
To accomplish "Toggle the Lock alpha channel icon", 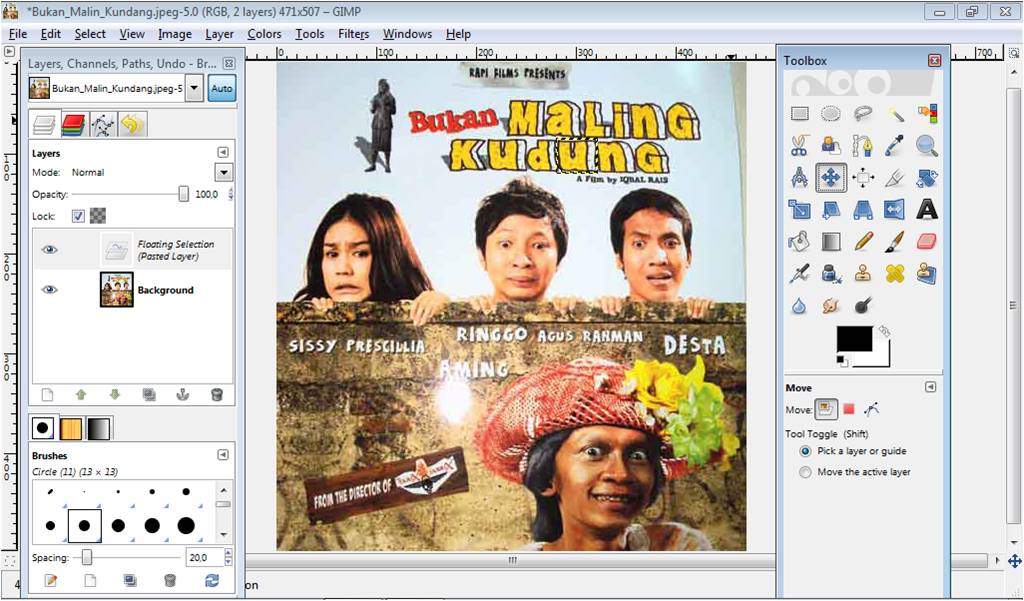I will tap(98, 216).
